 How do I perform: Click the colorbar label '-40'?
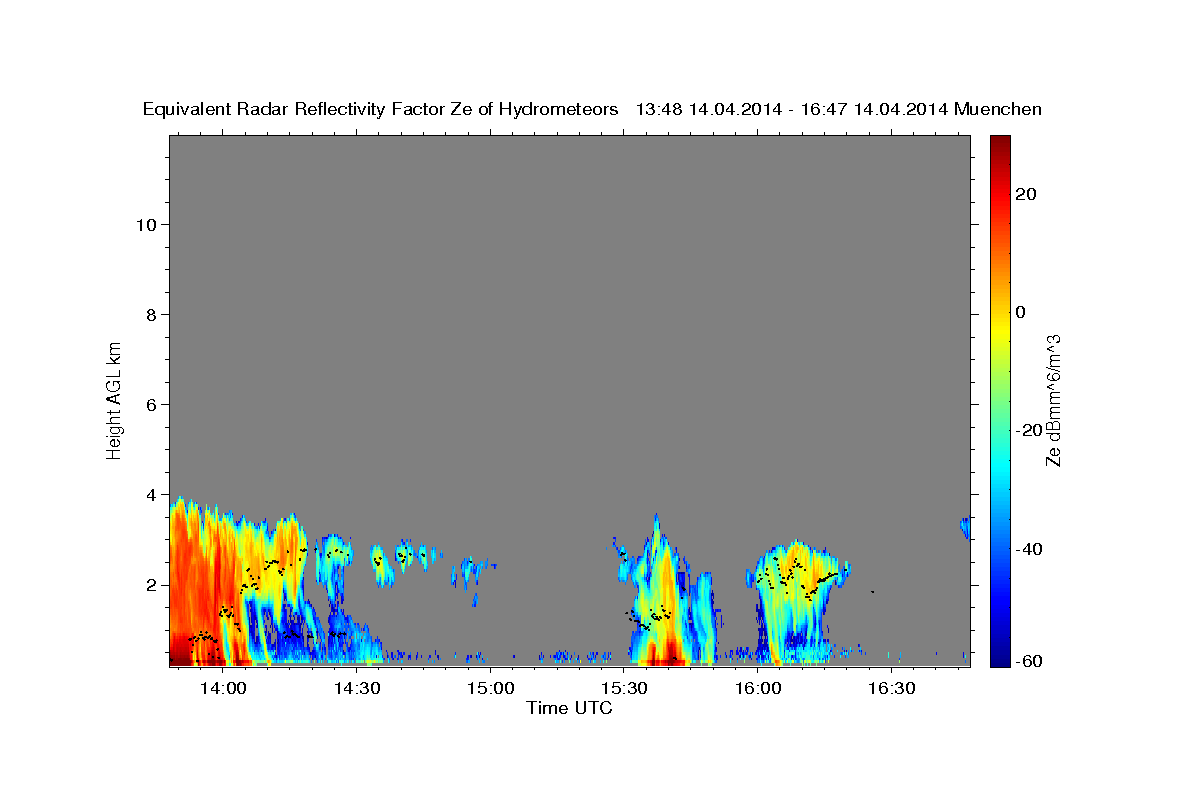click(x=1029, y=548)
